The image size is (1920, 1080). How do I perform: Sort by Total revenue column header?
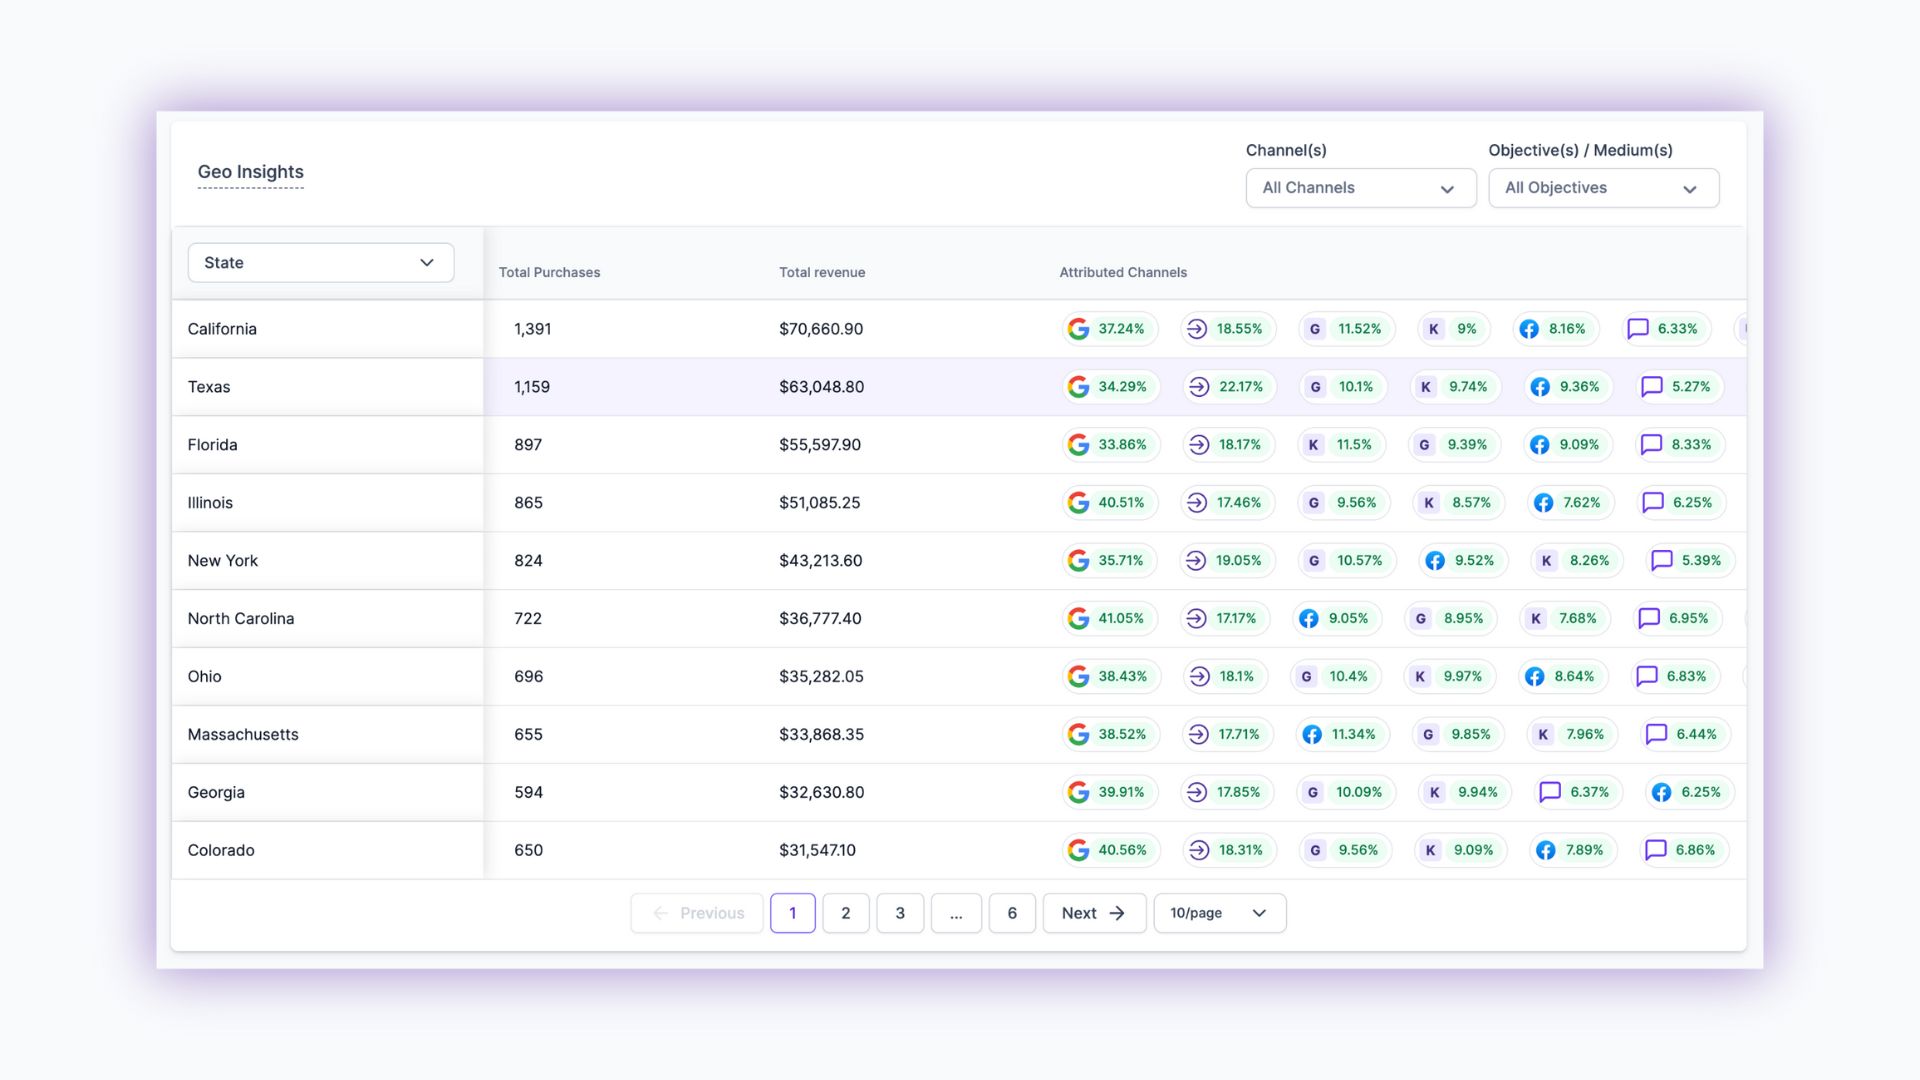pos(822,272)
